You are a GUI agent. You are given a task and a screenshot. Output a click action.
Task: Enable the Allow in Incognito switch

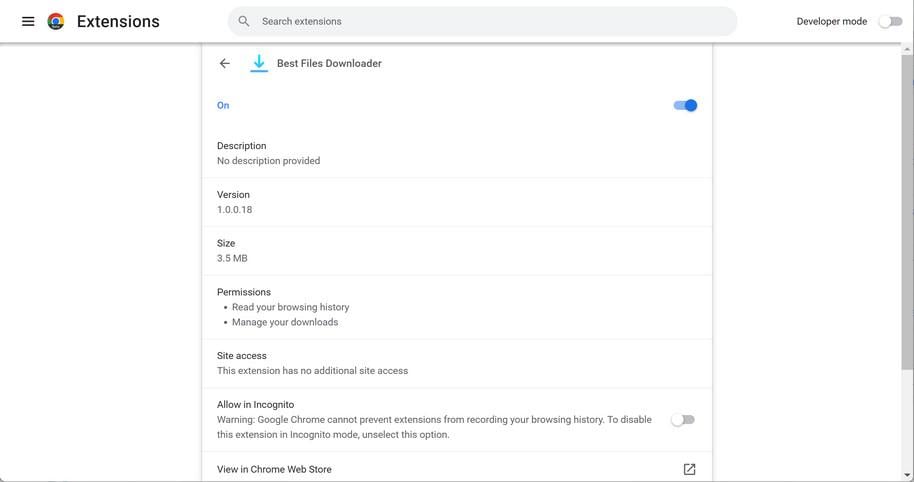[x=683, y=420]
